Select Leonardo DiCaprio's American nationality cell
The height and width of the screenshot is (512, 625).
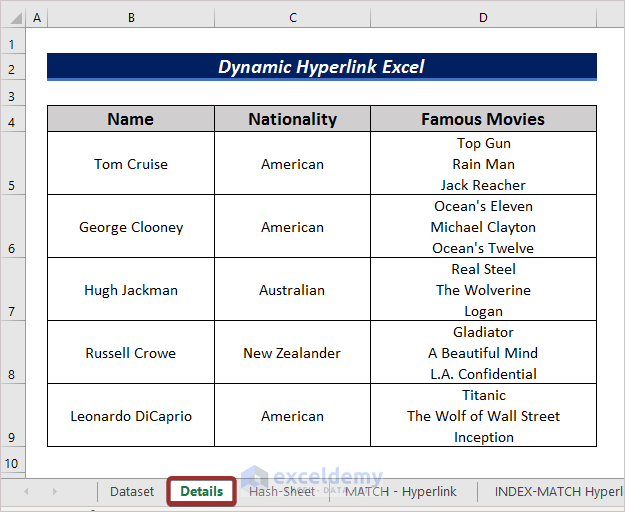pos(293,415)
